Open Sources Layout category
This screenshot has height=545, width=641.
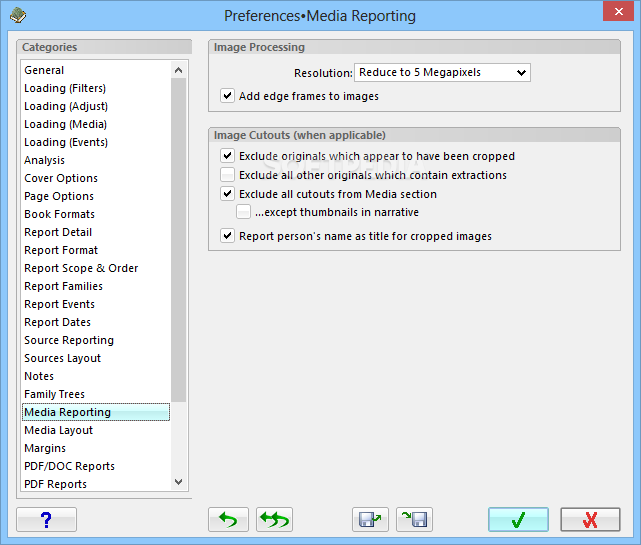point(96,358)
